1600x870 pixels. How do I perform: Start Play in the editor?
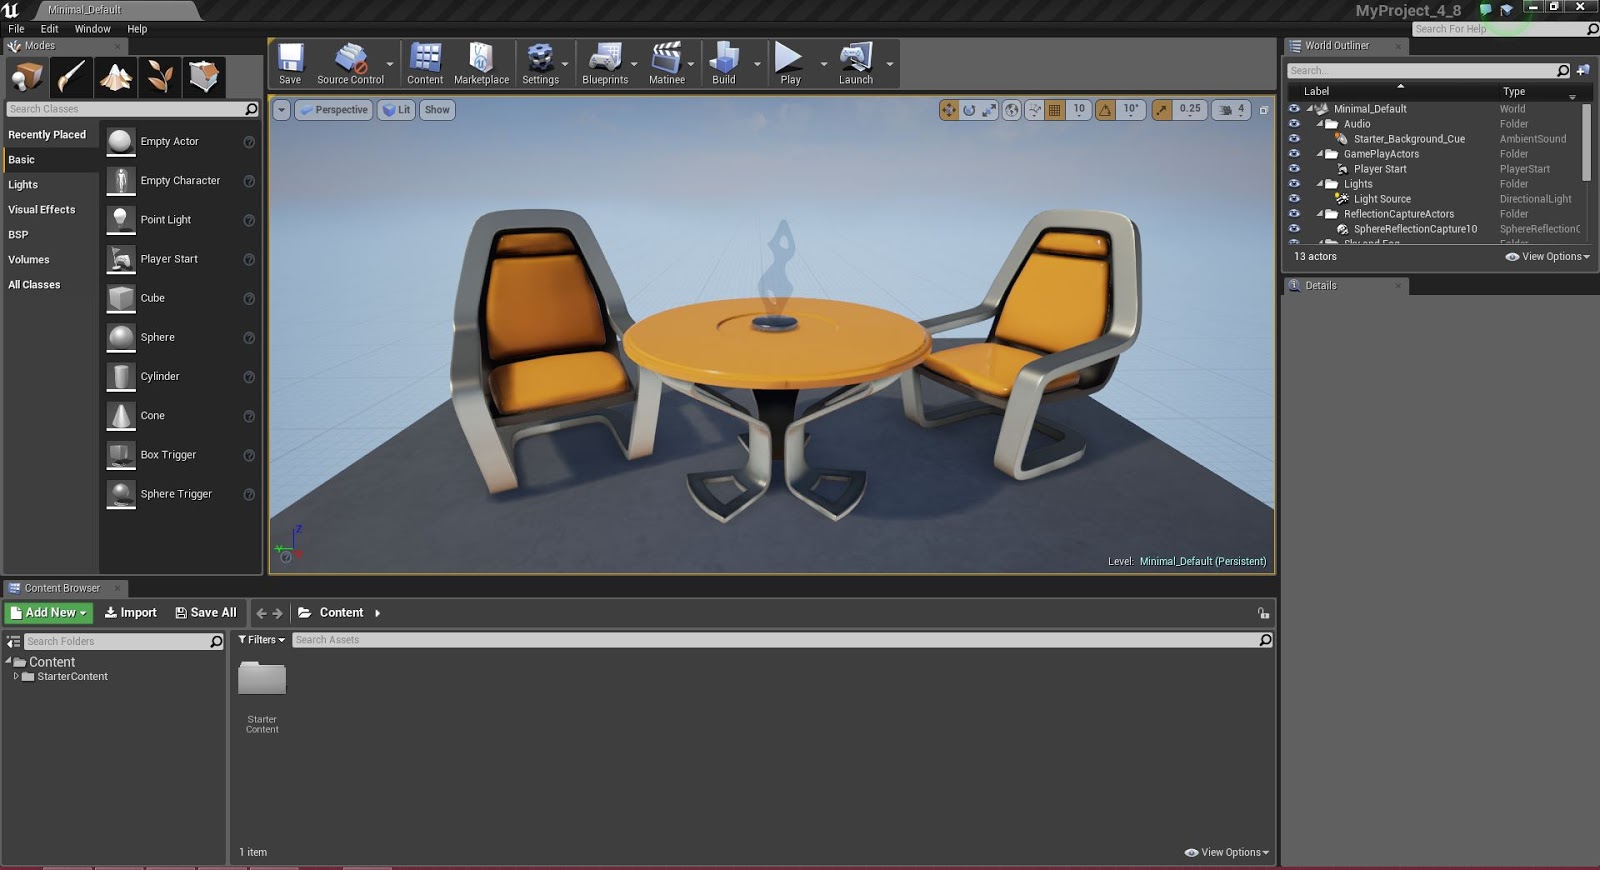pos(790,64)
